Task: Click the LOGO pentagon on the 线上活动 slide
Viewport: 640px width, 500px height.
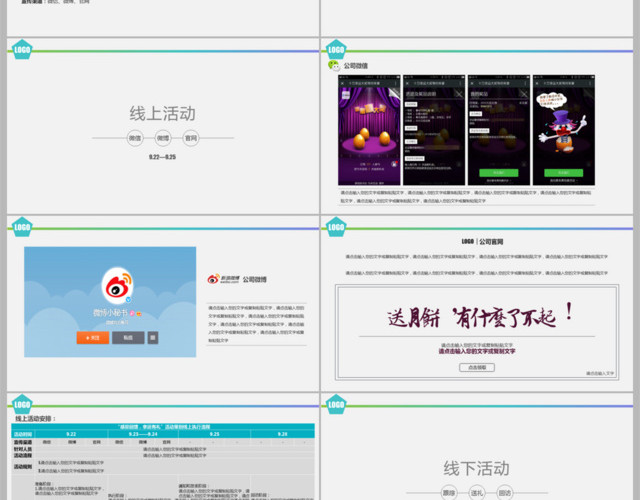Action: 22,49
